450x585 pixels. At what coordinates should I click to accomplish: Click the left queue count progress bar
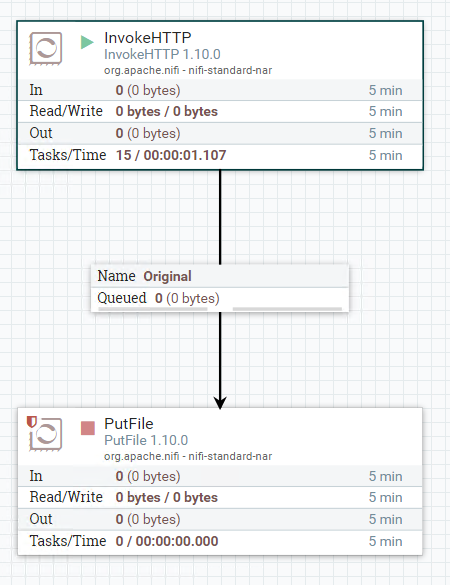pos(153,309)
